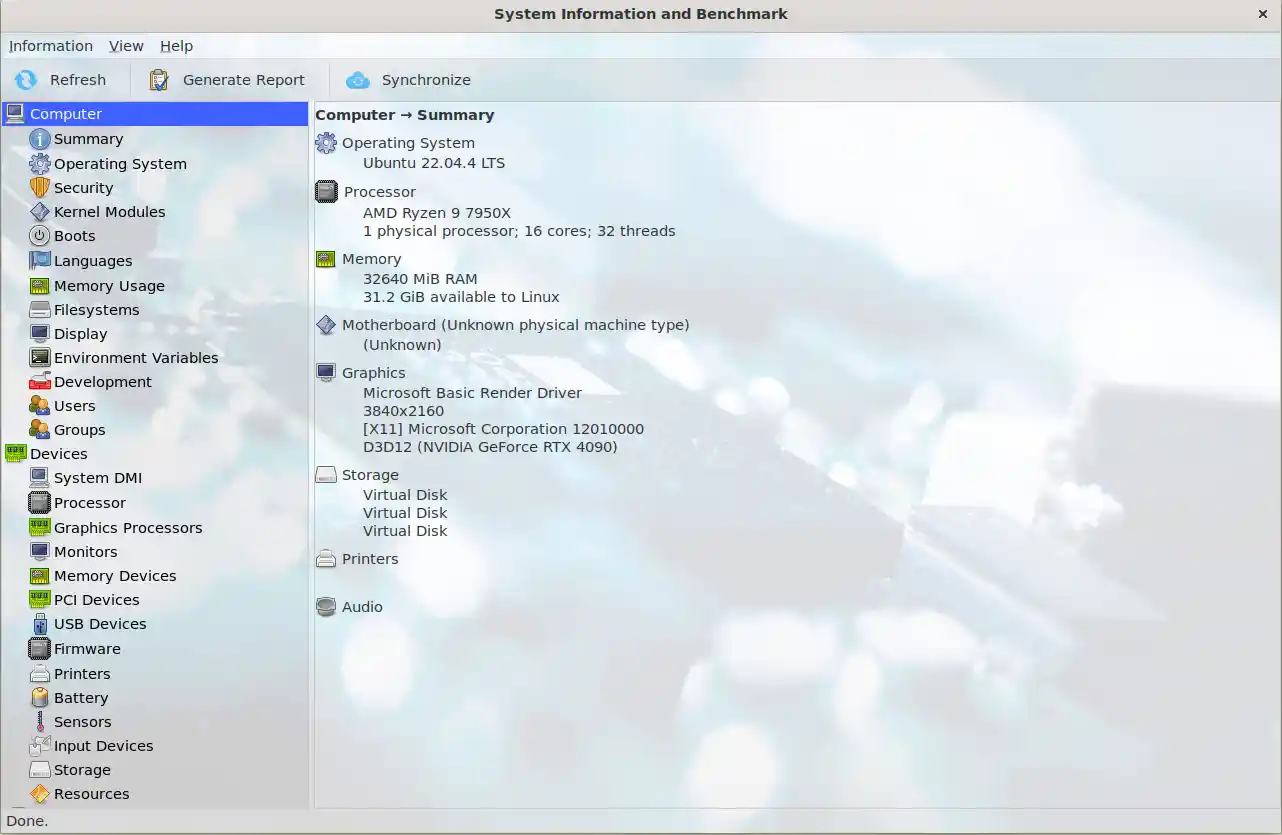
Task: Open the View menu
Action: tap(126, 46)
